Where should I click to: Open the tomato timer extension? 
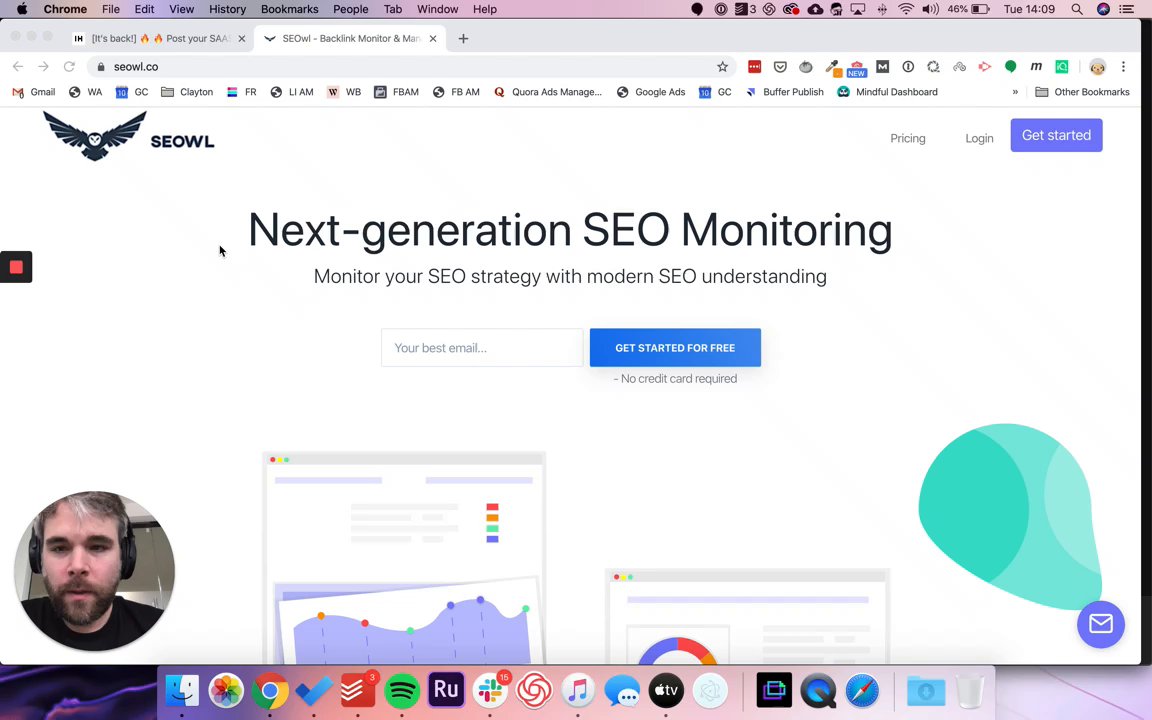(806, 67)
